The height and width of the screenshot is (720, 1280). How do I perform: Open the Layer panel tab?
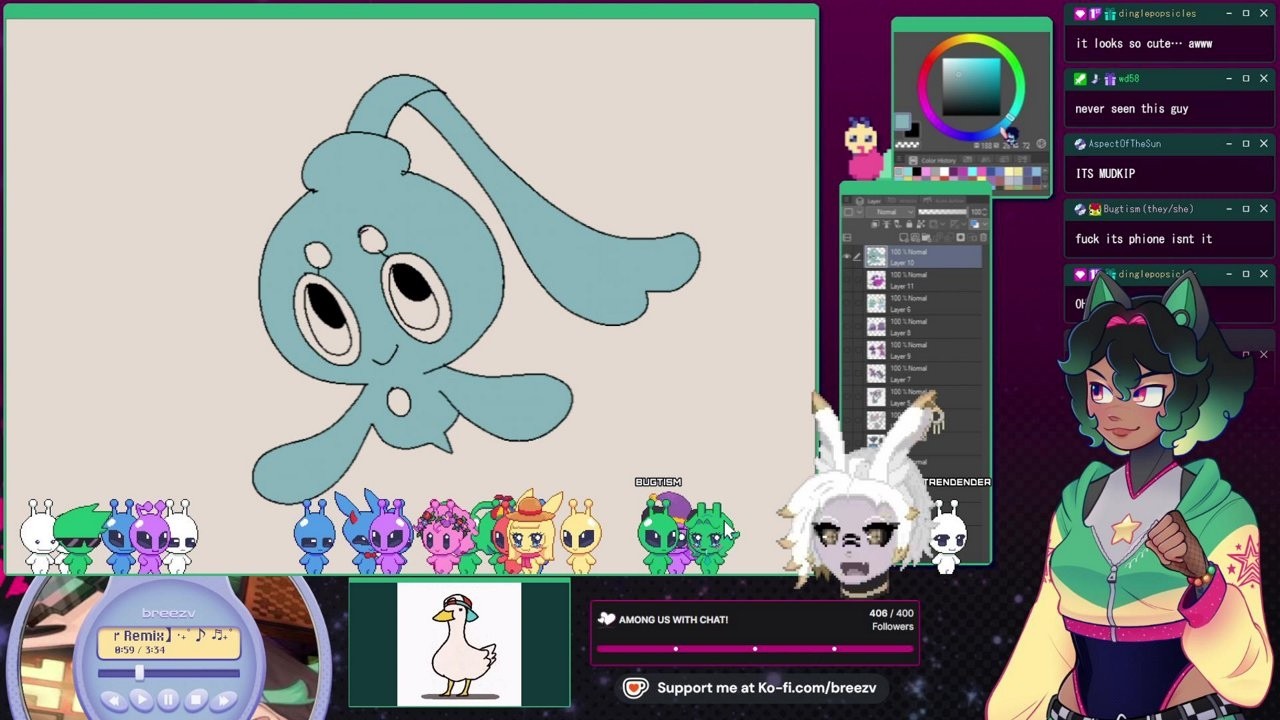(868, 201)
